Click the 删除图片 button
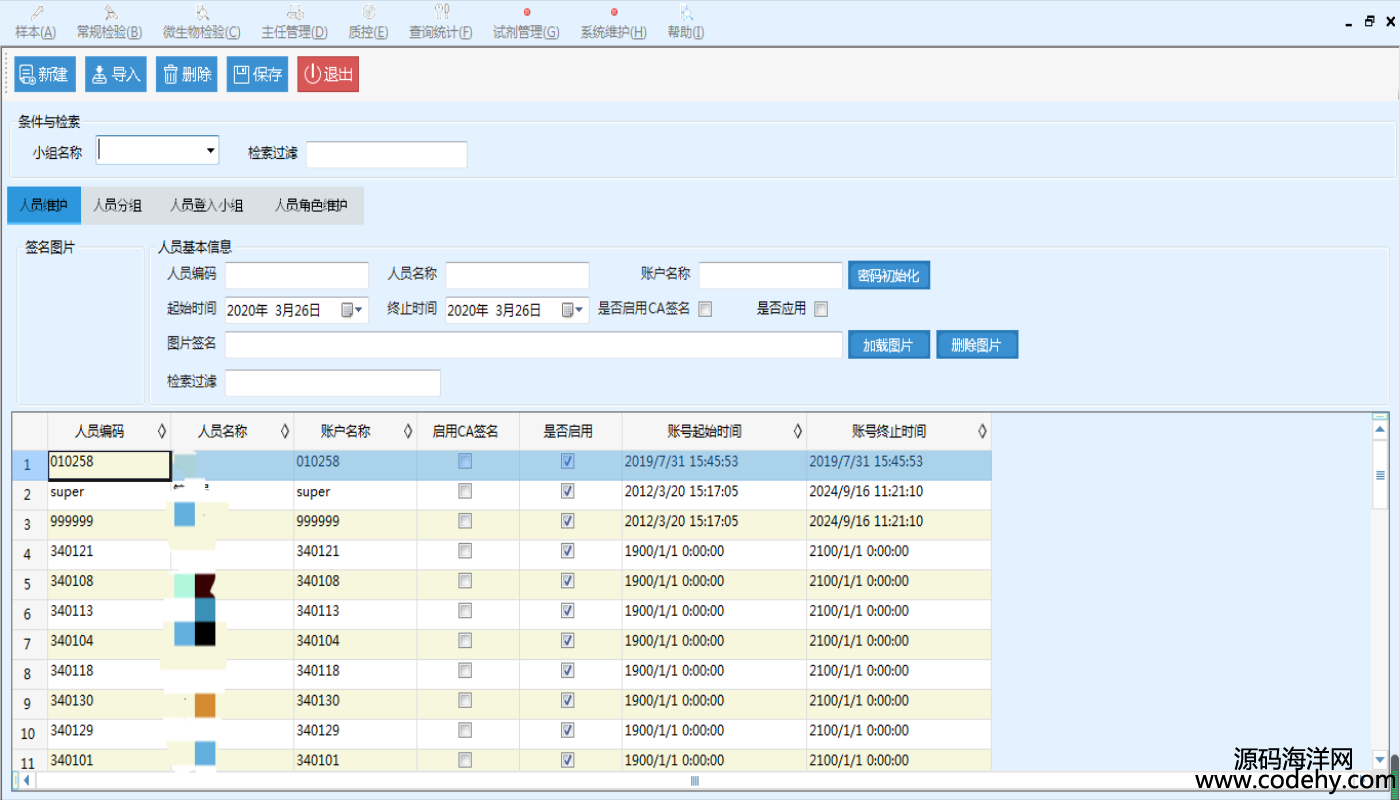Viewport: 1400px width, 800px height. pyautogui.click(x=977, y=345)
